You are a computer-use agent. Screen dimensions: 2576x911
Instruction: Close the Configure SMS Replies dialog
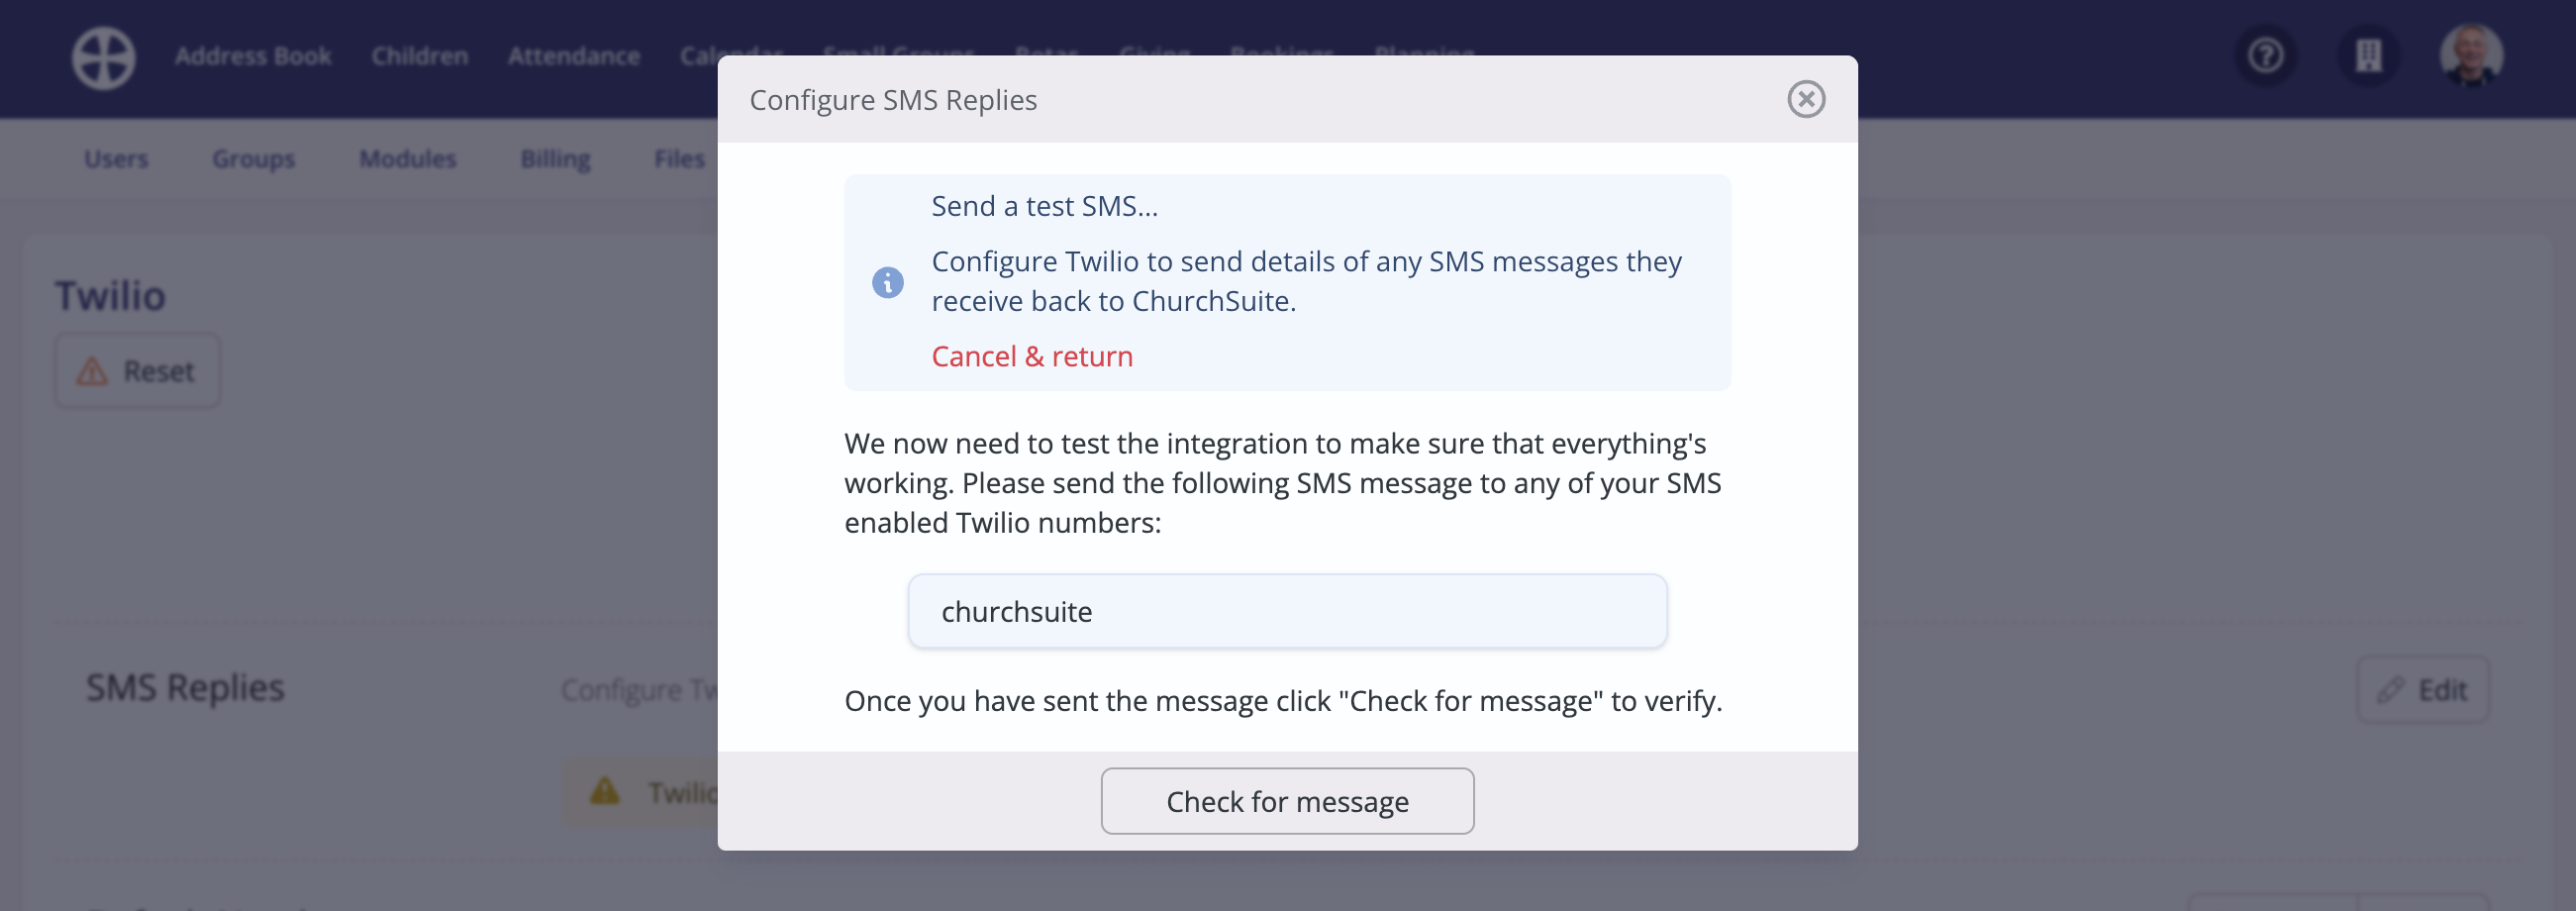(1805, 99)
